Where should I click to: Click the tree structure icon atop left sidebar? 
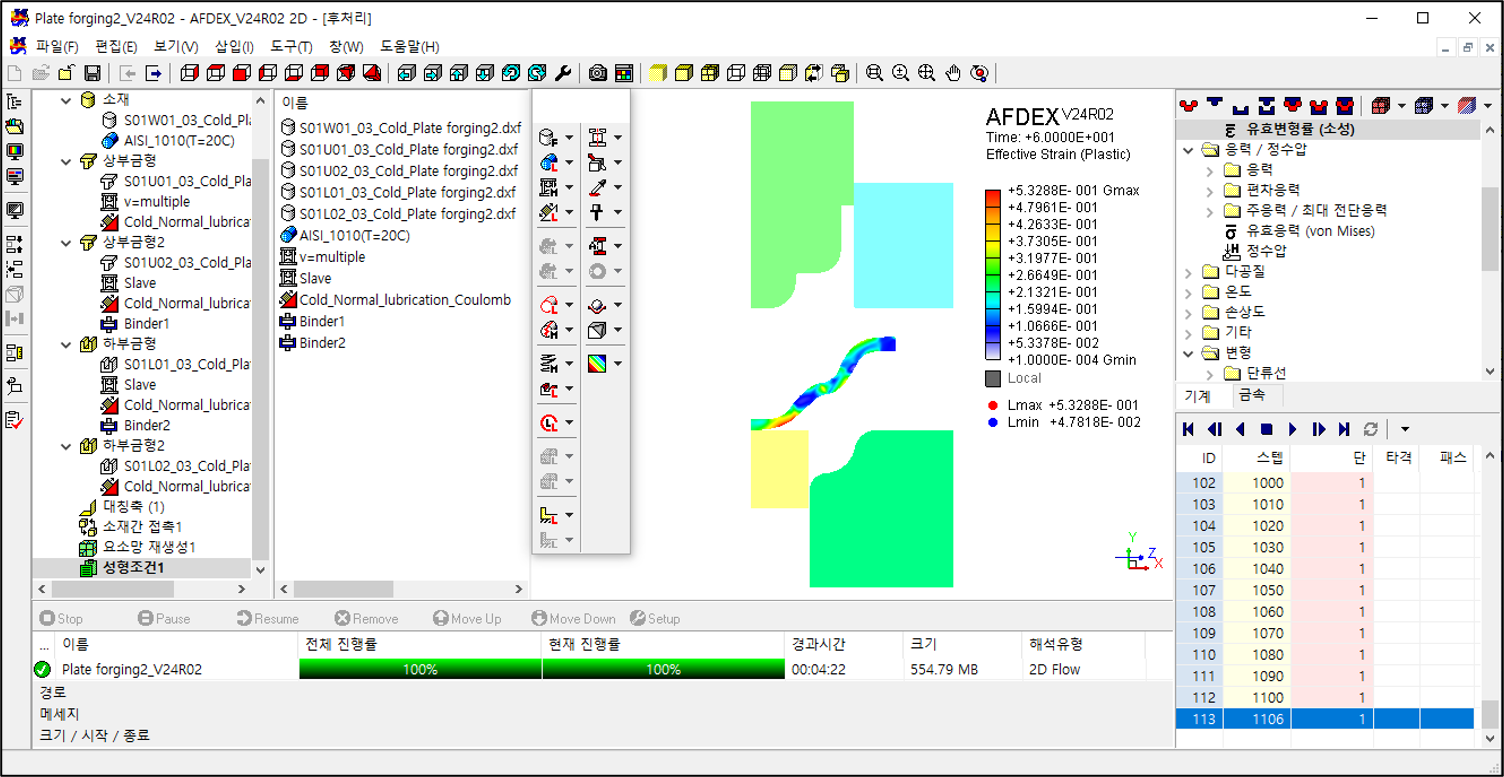15,102
